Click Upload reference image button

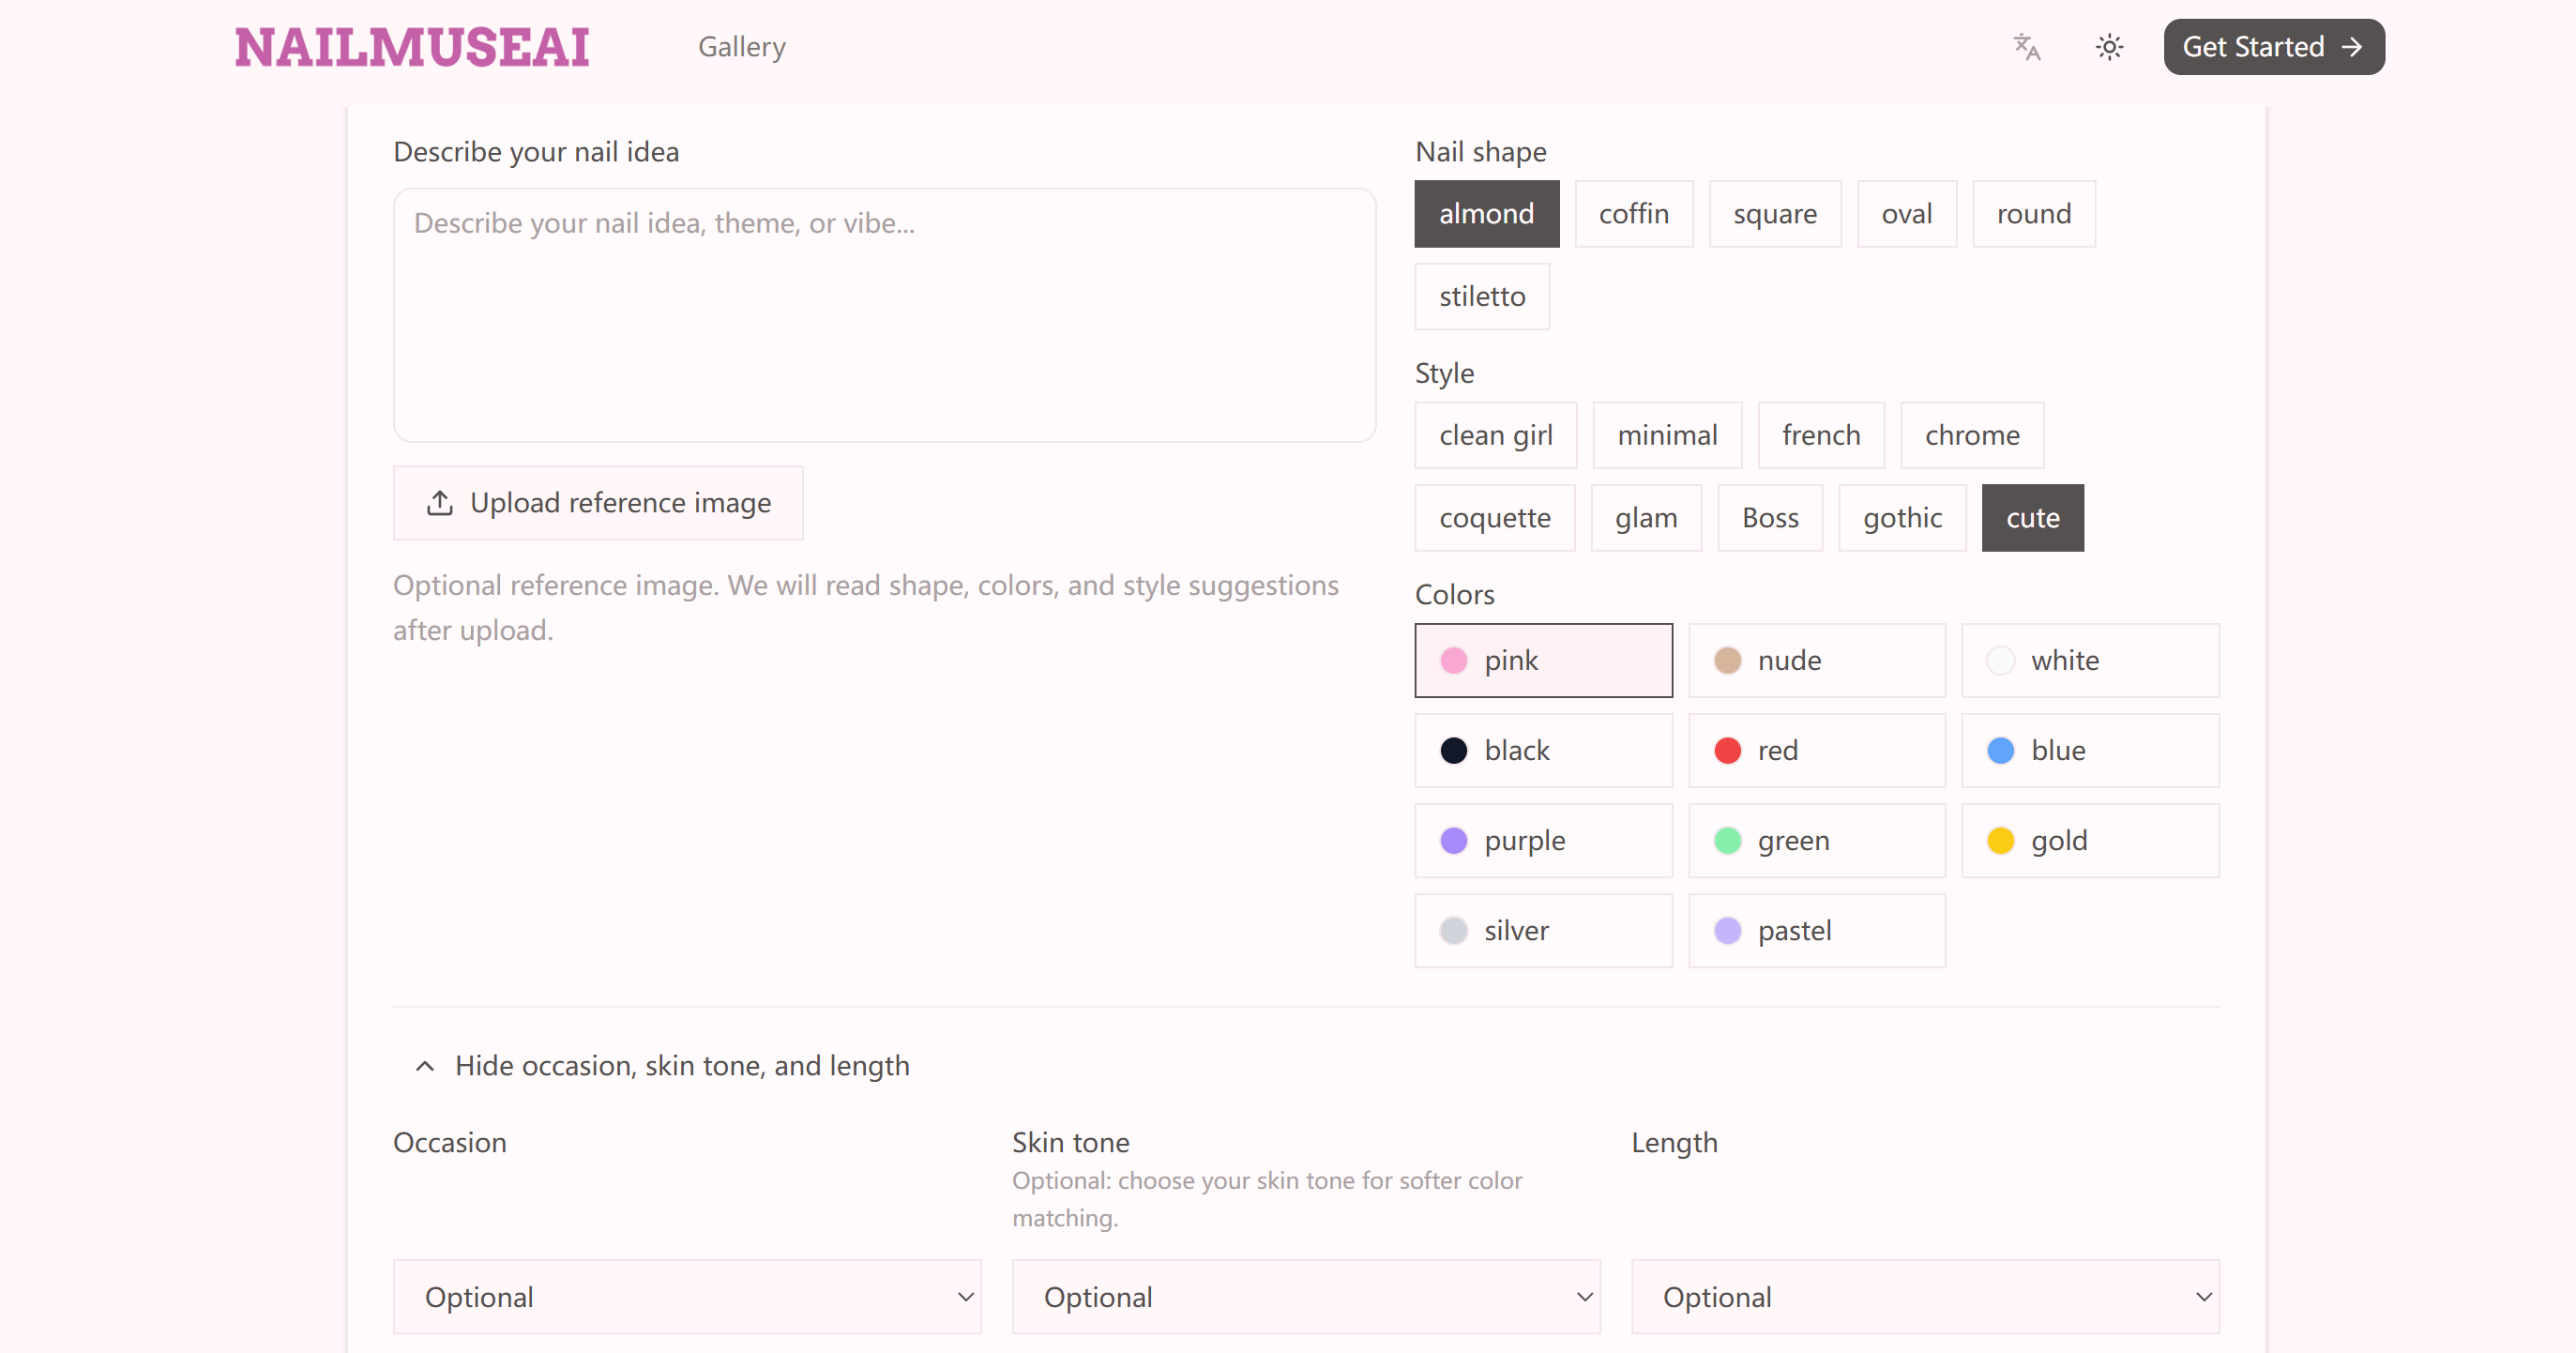[x=598, y=503]
